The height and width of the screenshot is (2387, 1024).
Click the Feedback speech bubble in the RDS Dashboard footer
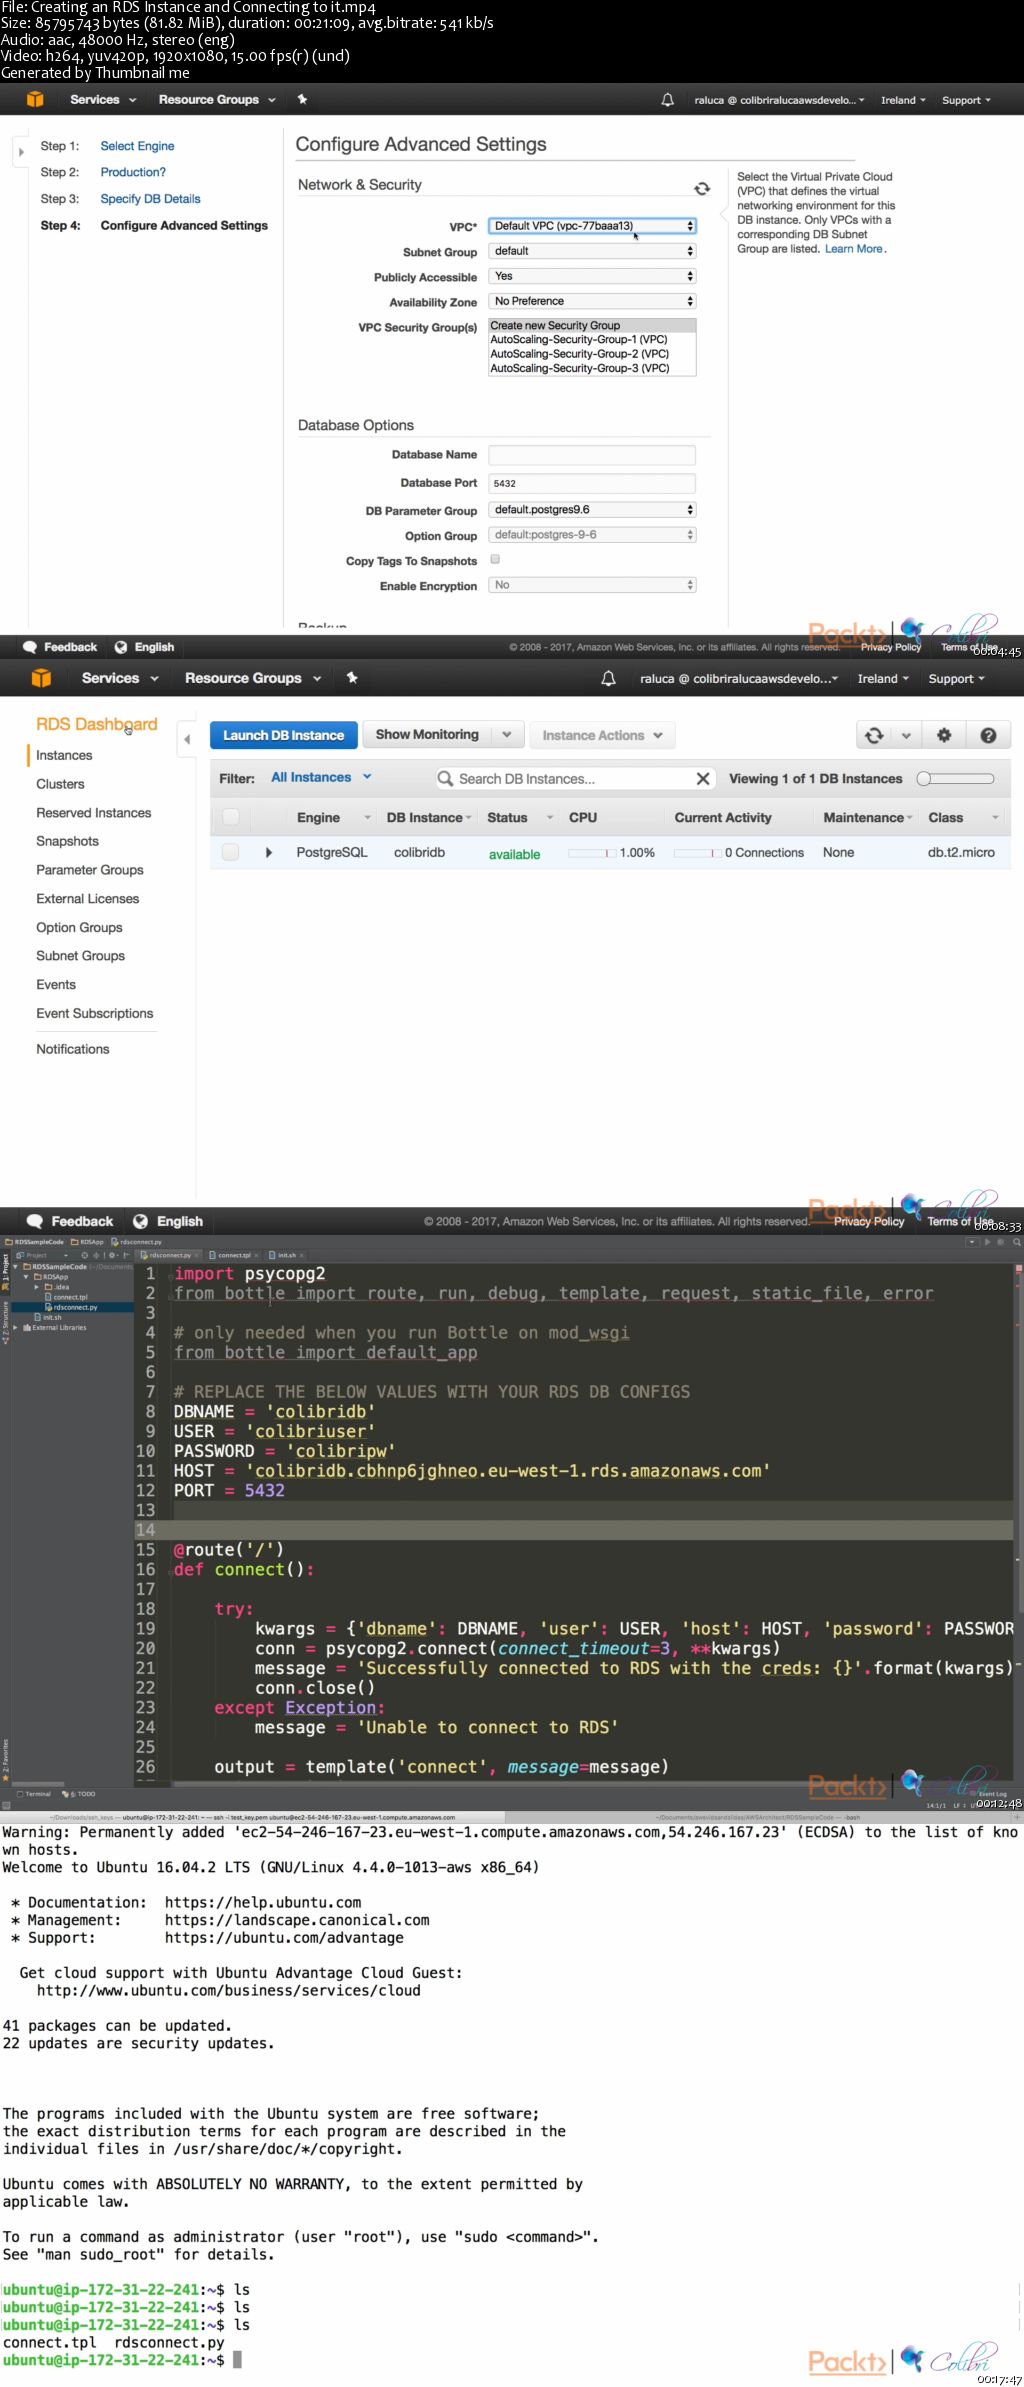click(x=35, y=1221)
